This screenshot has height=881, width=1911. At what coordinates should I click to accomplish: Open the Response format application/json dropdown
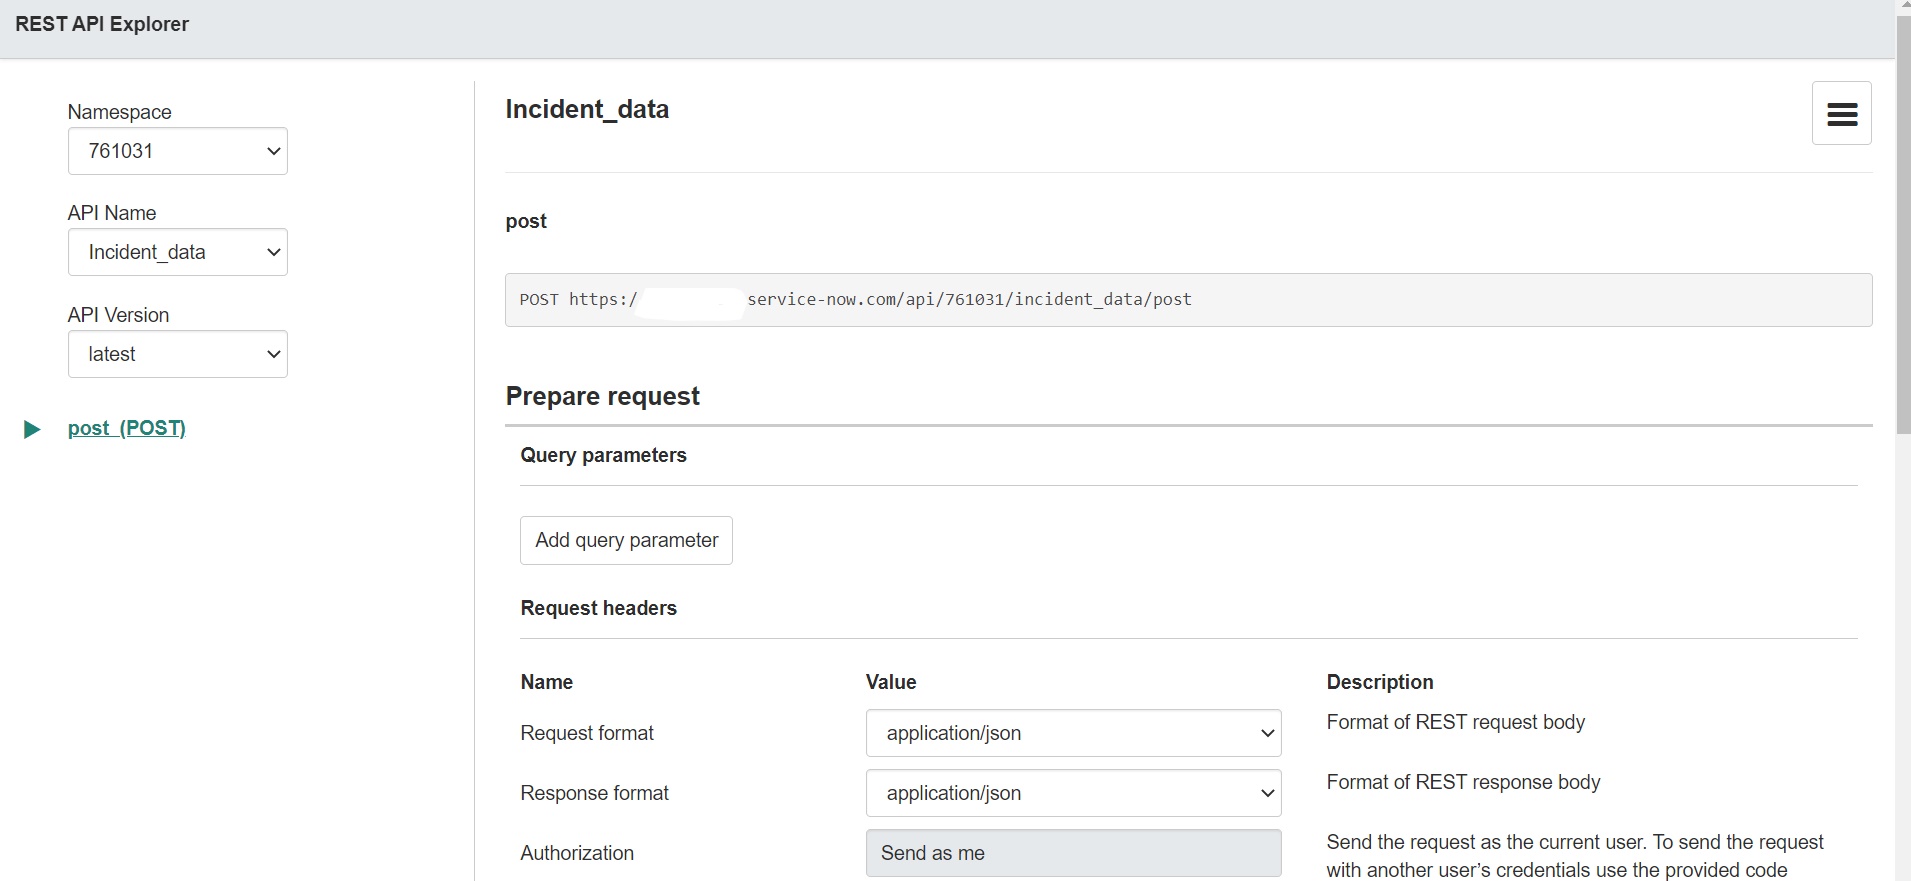click(x=1073, y=793)
